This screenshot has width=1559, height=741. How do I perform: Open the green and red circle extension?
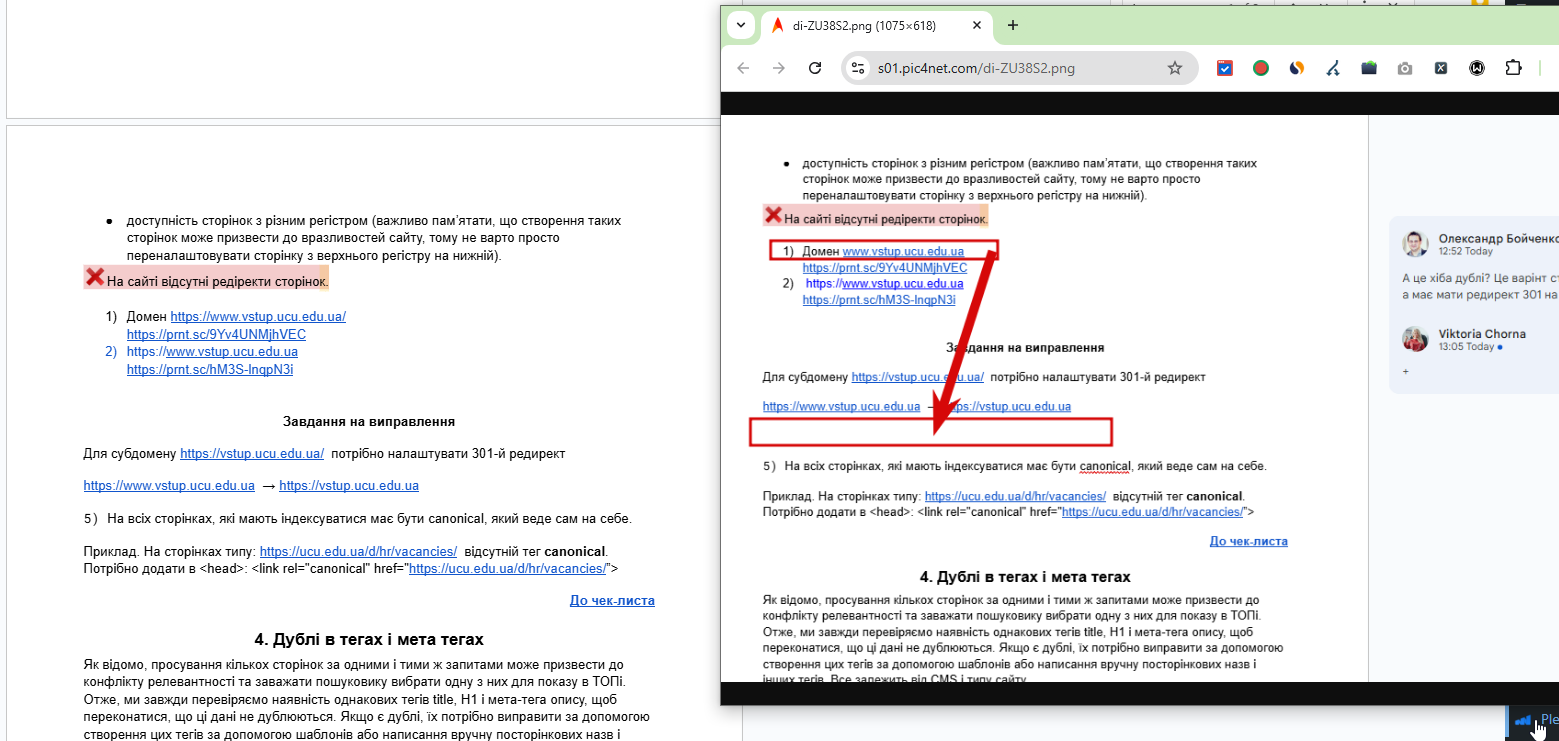pyautogui.click(x=1261, y=68)
